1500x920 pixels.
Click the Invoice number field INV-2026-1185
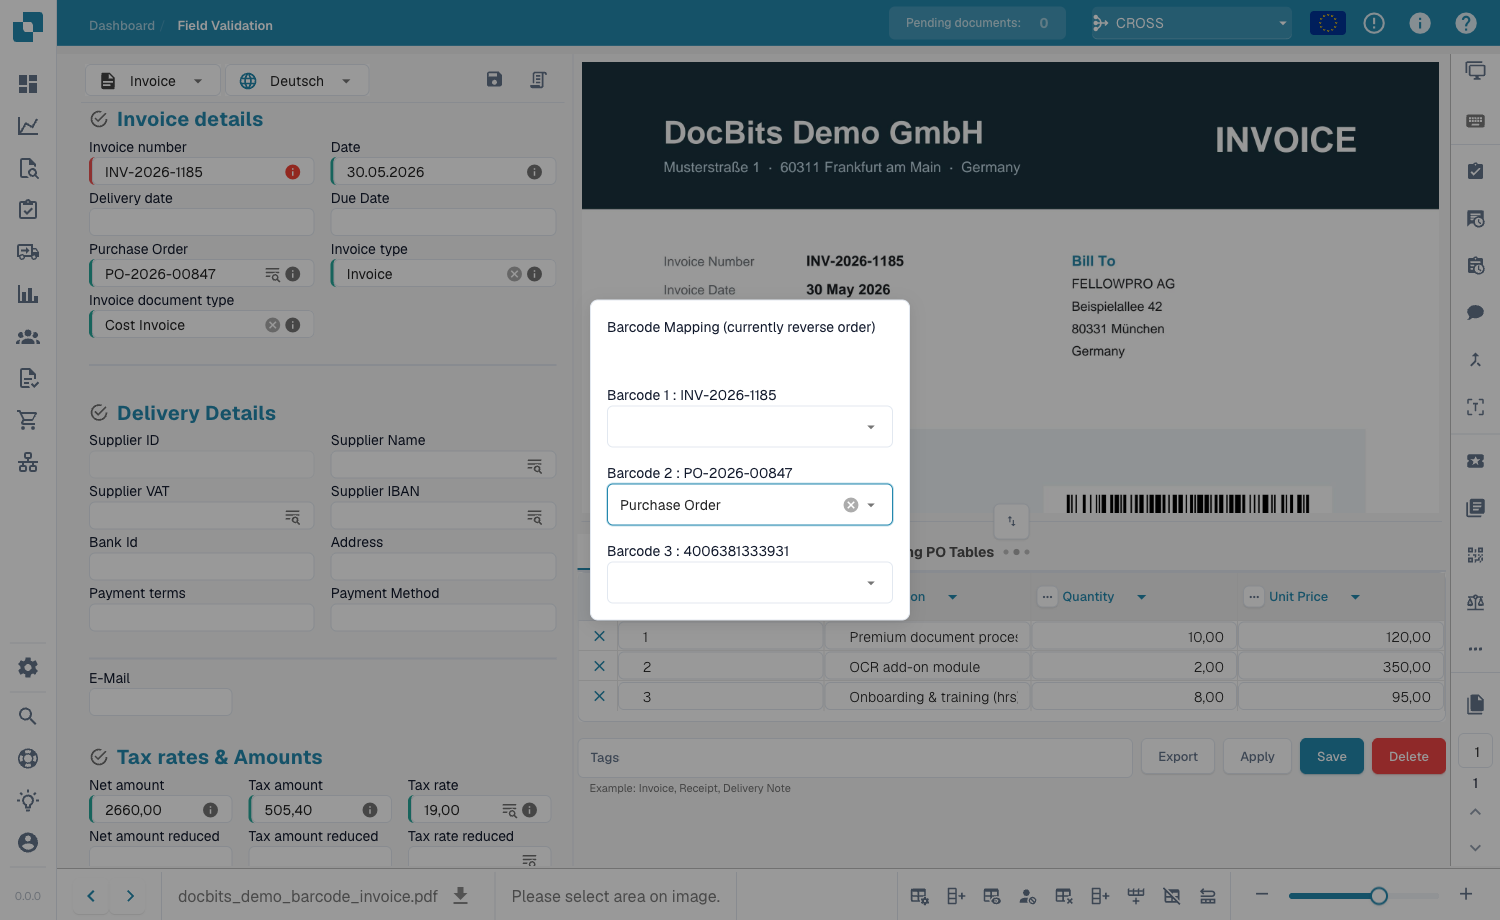pyautogui.click(x=202, y=172)
